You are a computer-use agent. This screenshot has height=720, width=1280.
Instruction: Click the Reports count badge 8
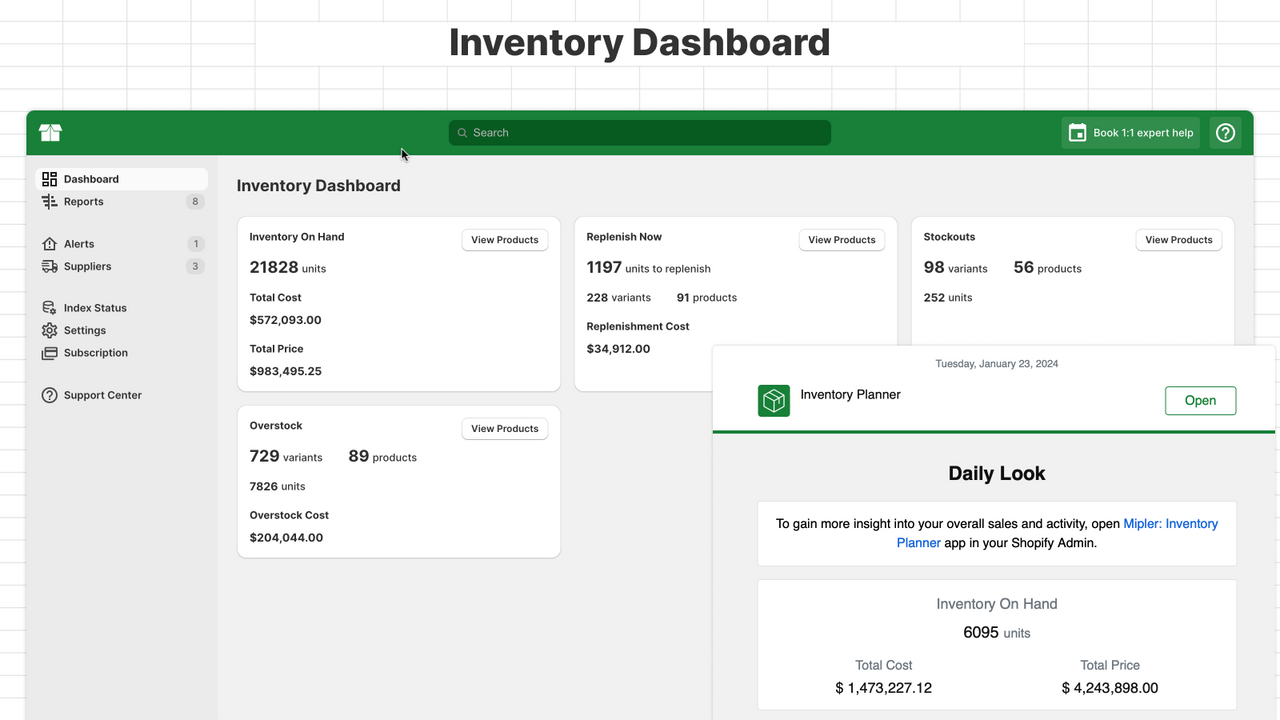point(195,202)
